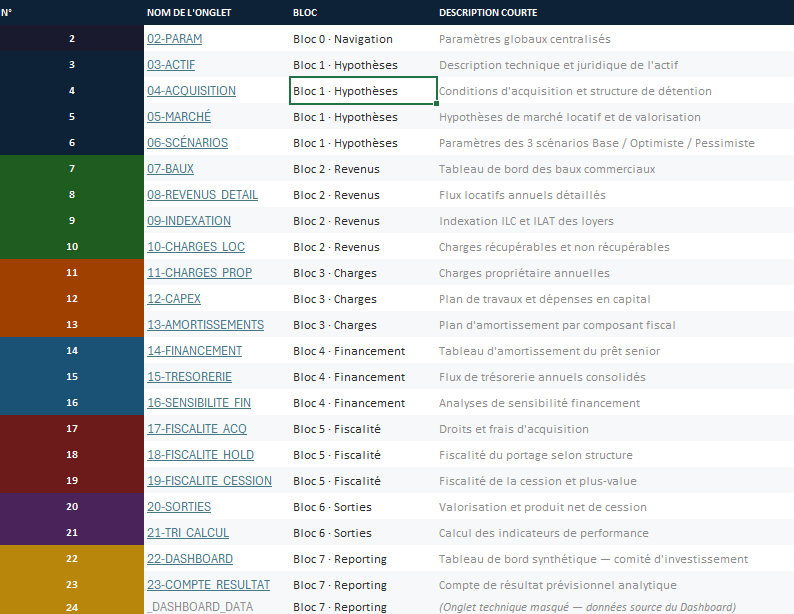
Task: Follow the 09-INDEXATION link
Action: pyautogui.click(x=189, y=221)
